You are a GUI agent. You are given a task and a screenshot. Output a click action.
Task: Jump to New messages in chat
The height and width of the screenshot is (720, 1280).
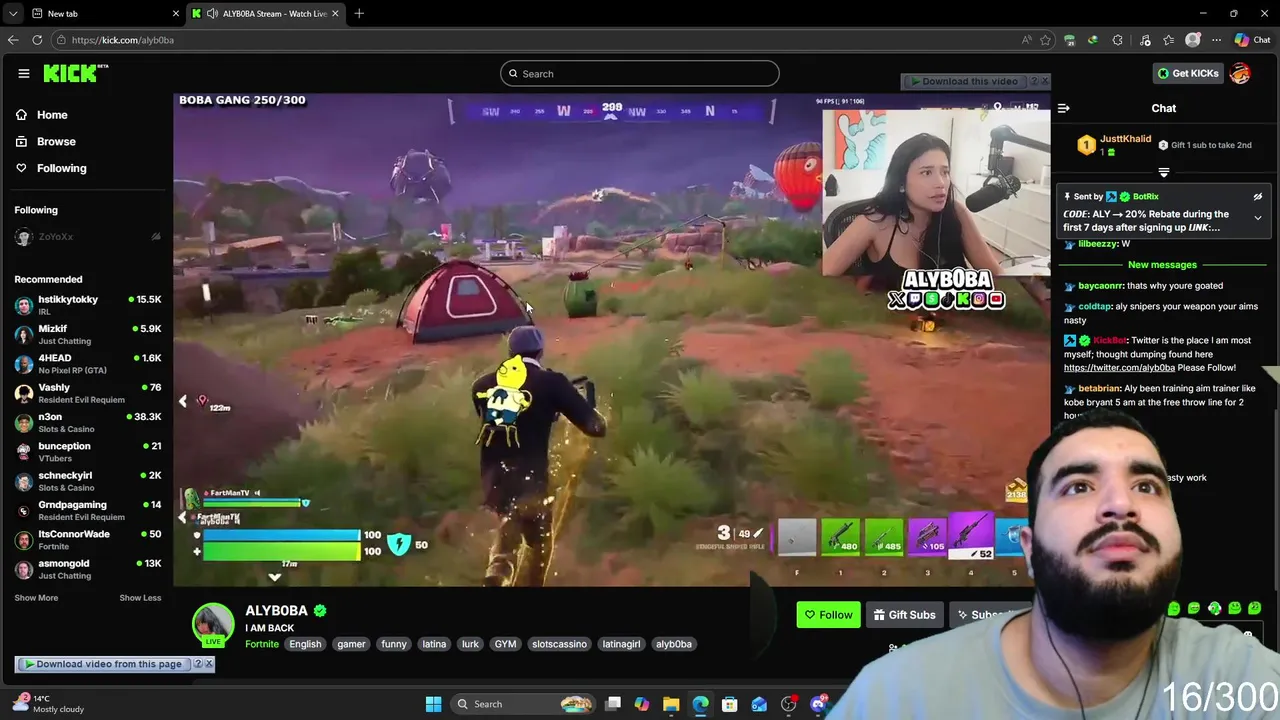(1162, 265)
